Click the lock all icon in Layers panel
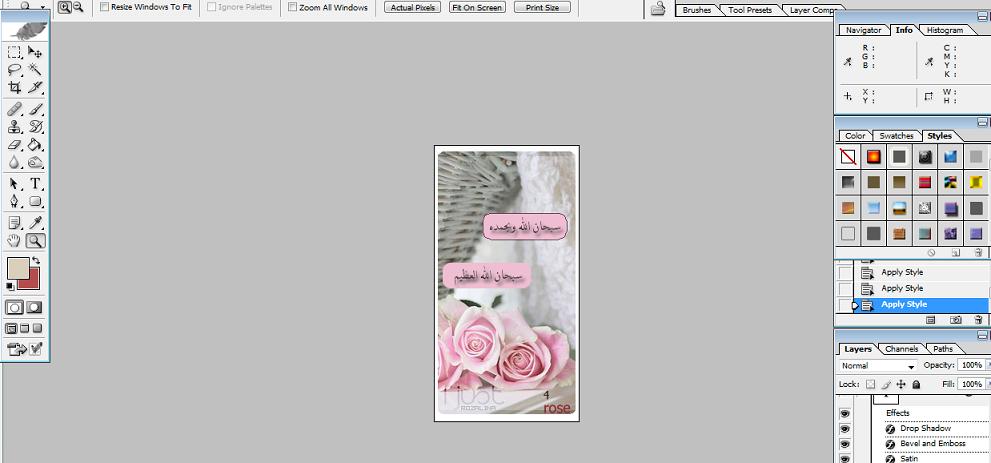The image size is (991, 463). point(916,384)
